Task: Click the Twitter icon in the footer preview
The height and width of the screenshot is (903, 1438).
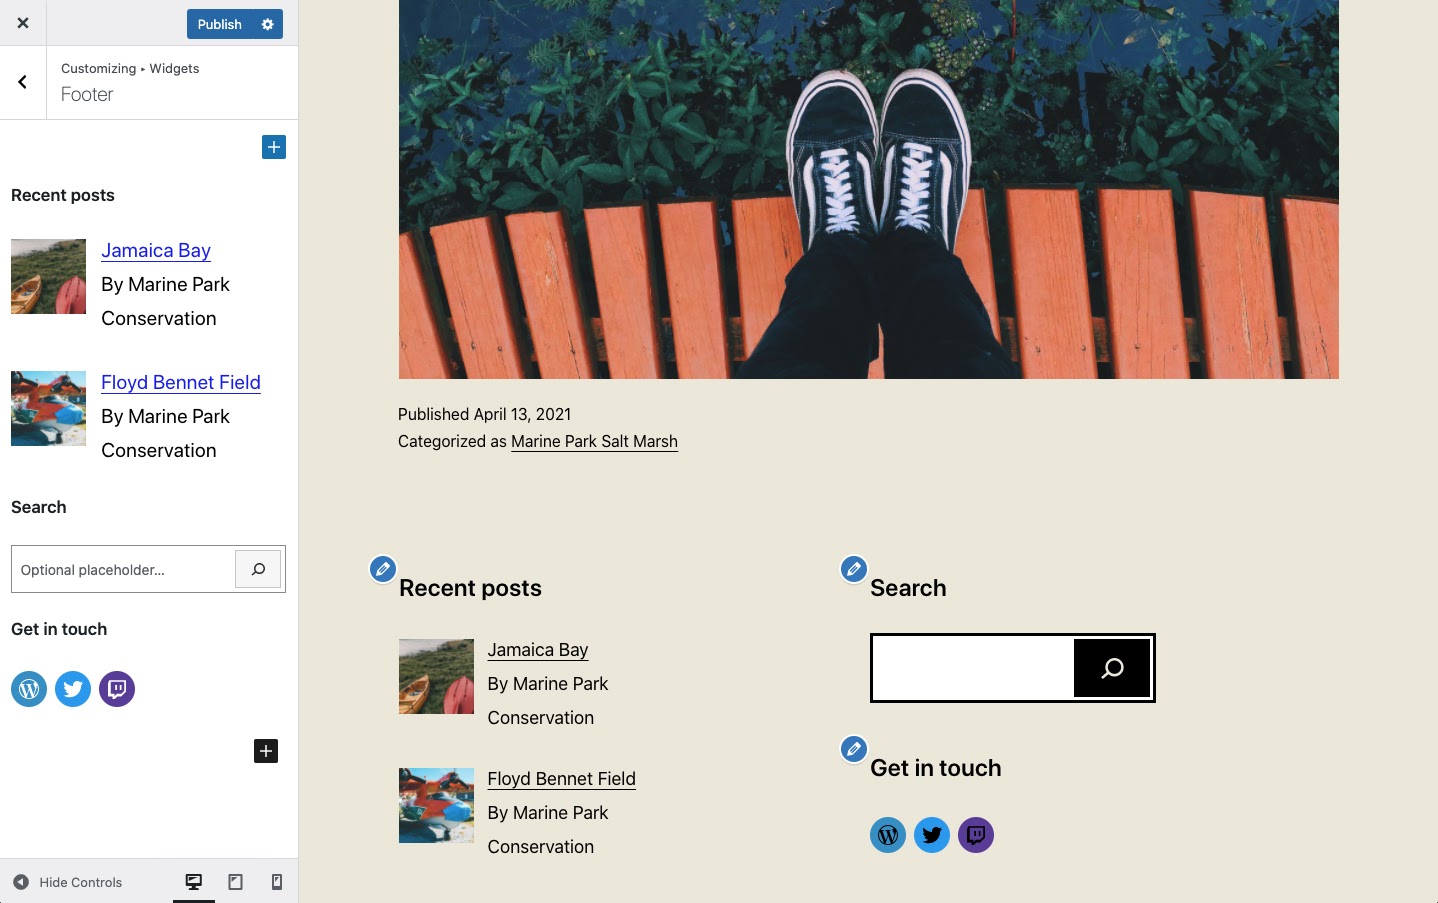Action: pyautogui.click(x=931, y=834)
